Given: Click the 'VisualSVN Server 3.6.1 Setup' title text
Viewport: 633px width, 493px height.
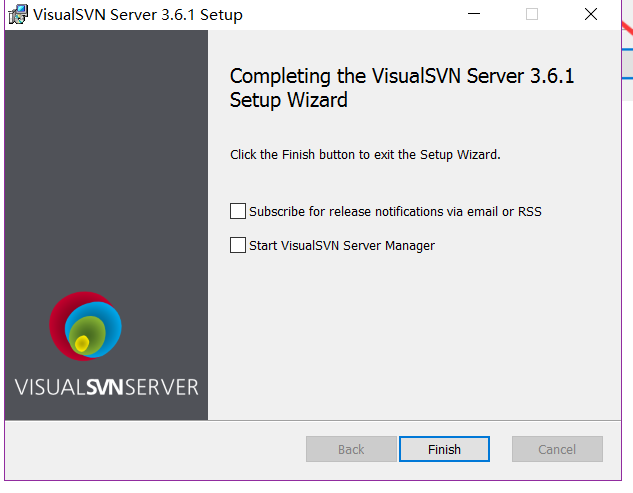Looking at the screenshot, I should click(x=138, y=15).
